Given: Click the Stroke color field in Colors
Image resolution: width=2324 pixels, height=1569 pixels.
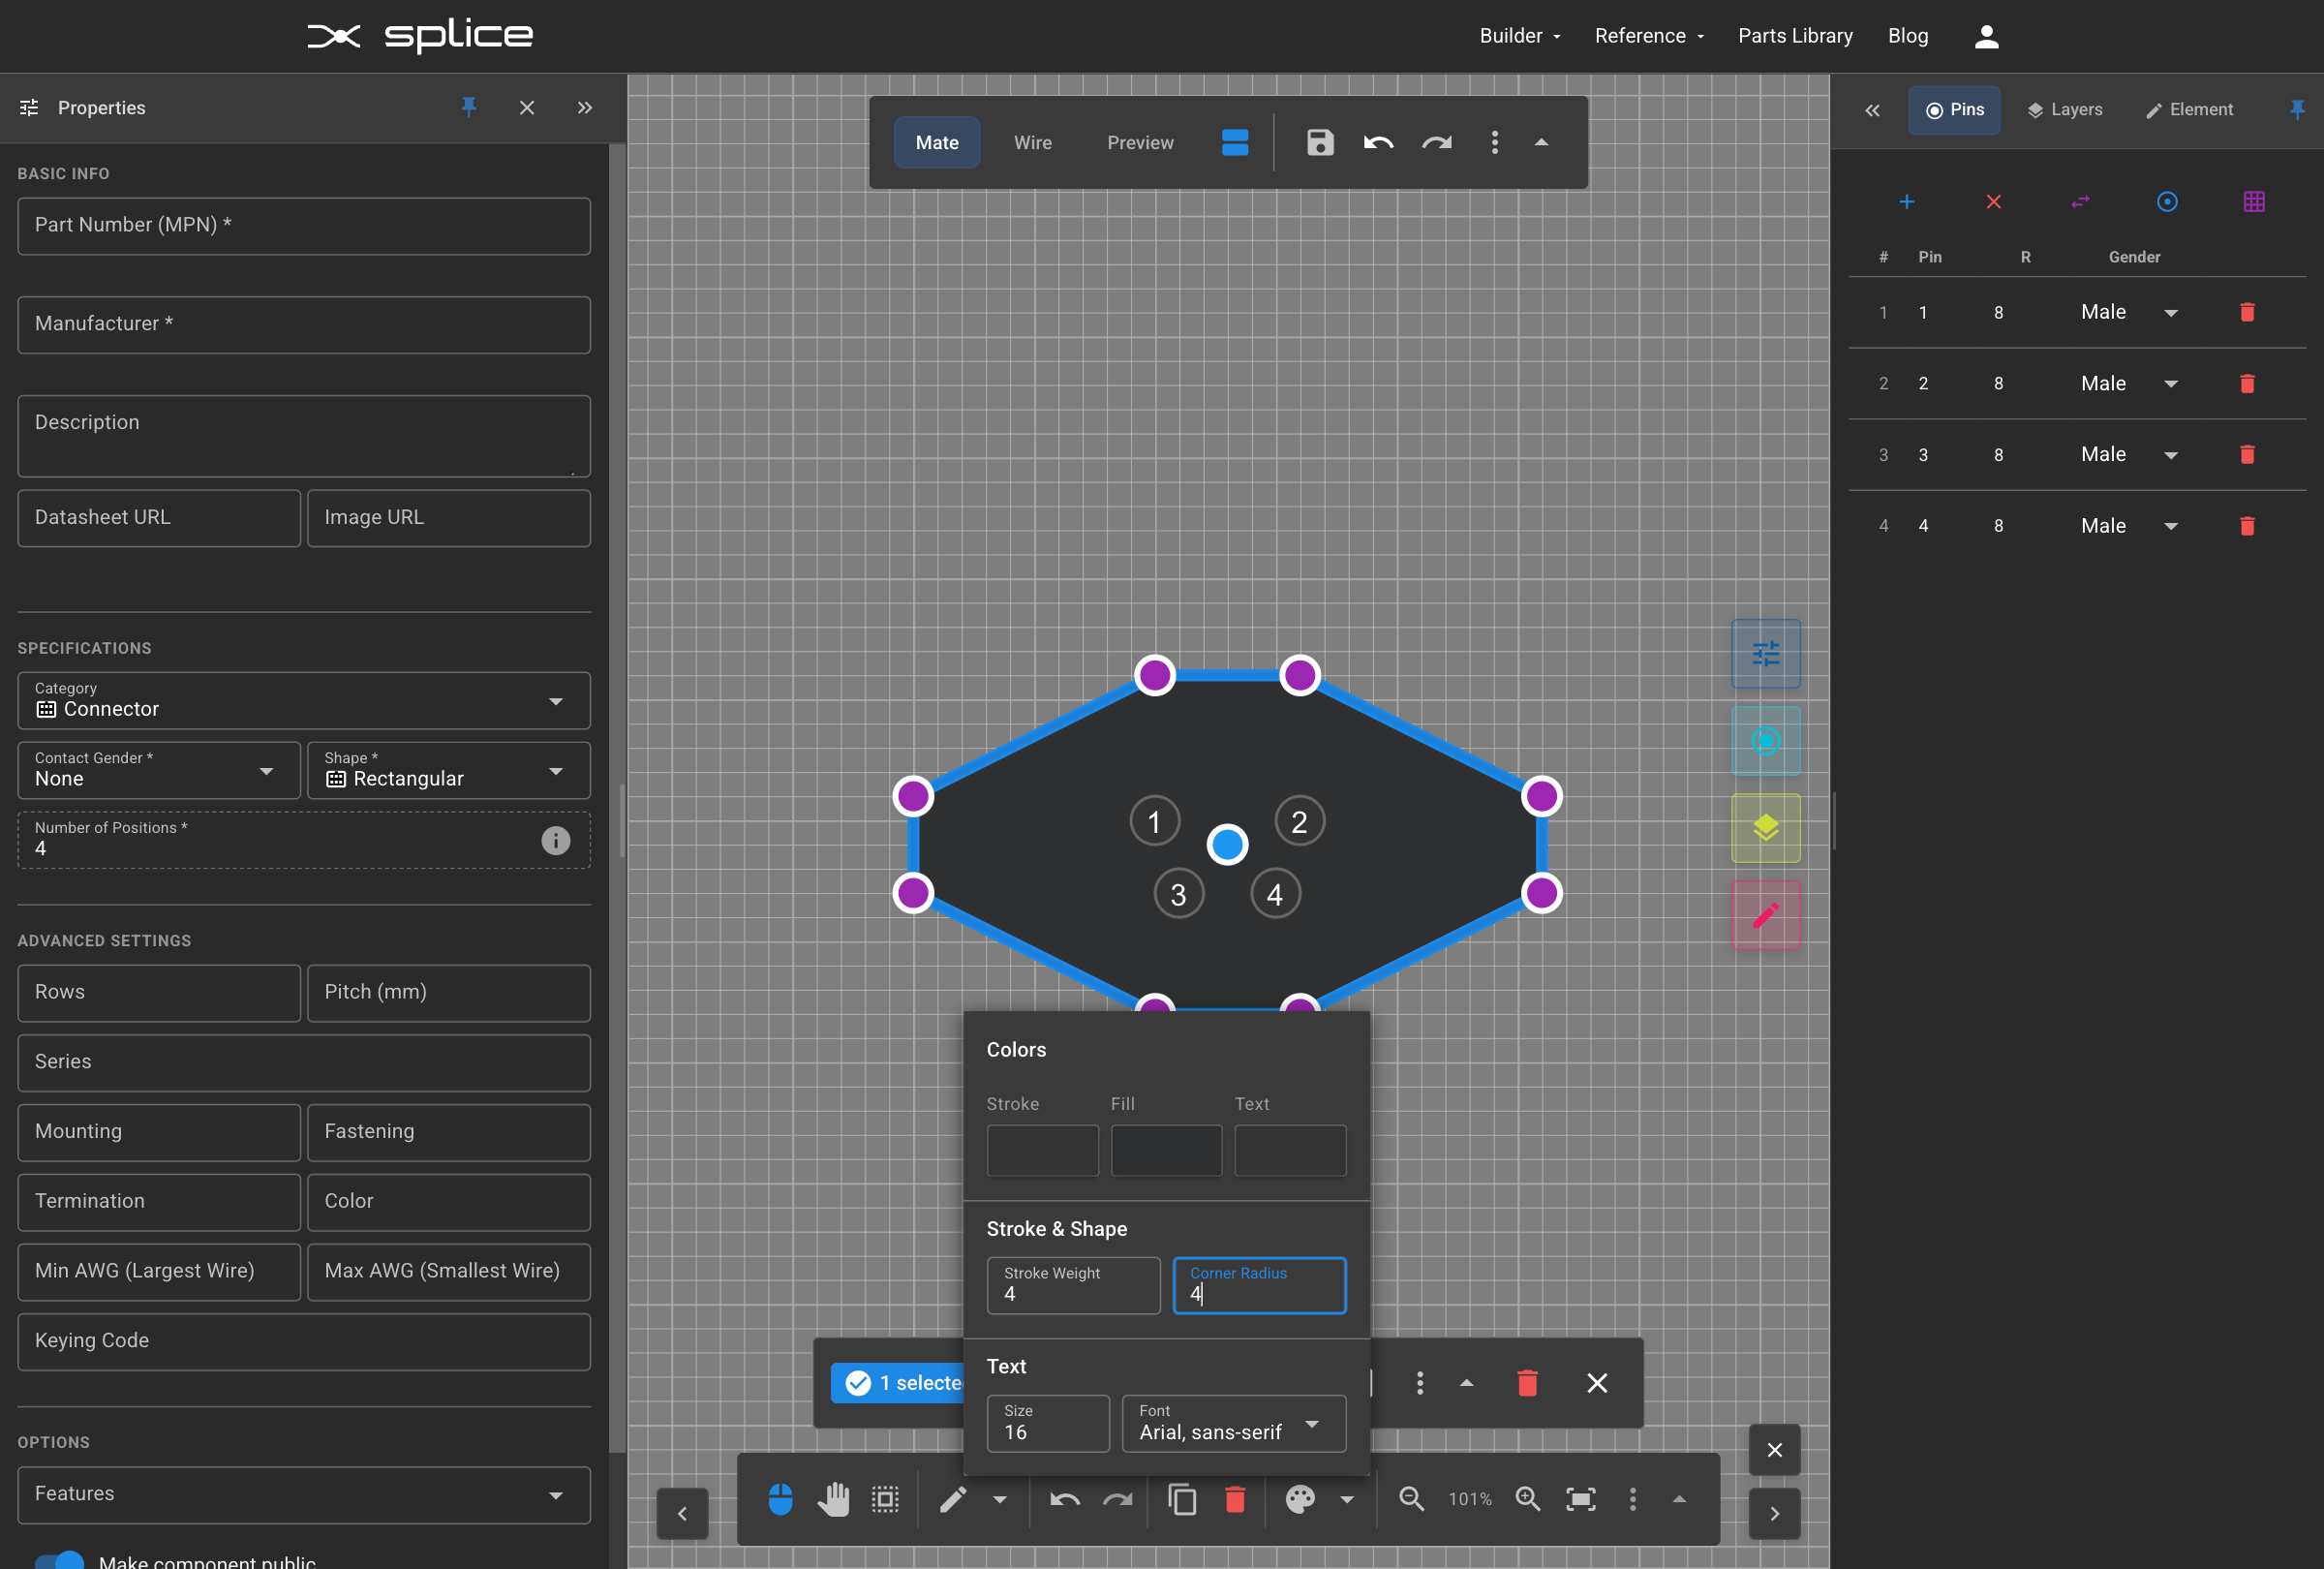Looking at the screenshot, I should click(1042, 1150).
